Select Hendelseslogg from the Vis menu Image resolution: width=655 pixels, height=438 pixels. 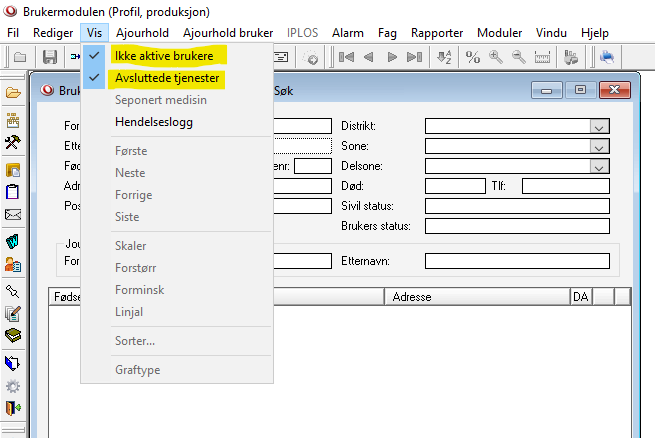154,122
